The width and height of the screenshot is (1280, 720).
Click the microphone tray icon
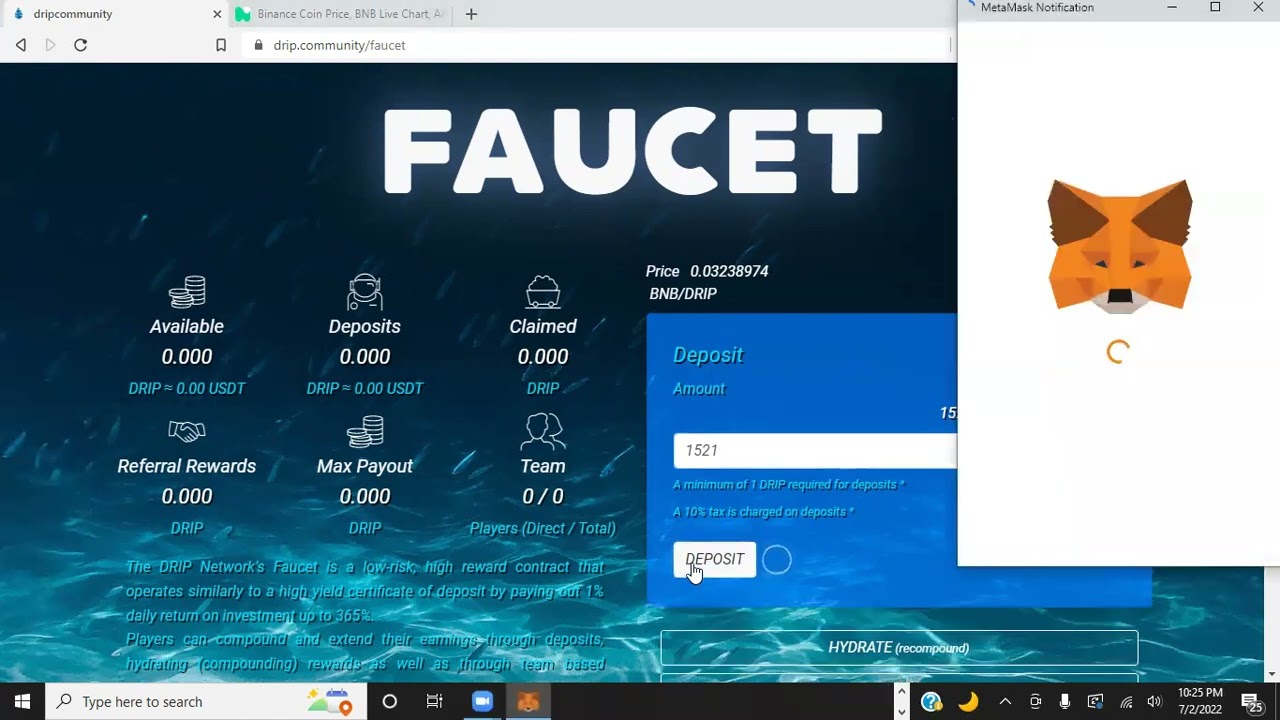1065,702
